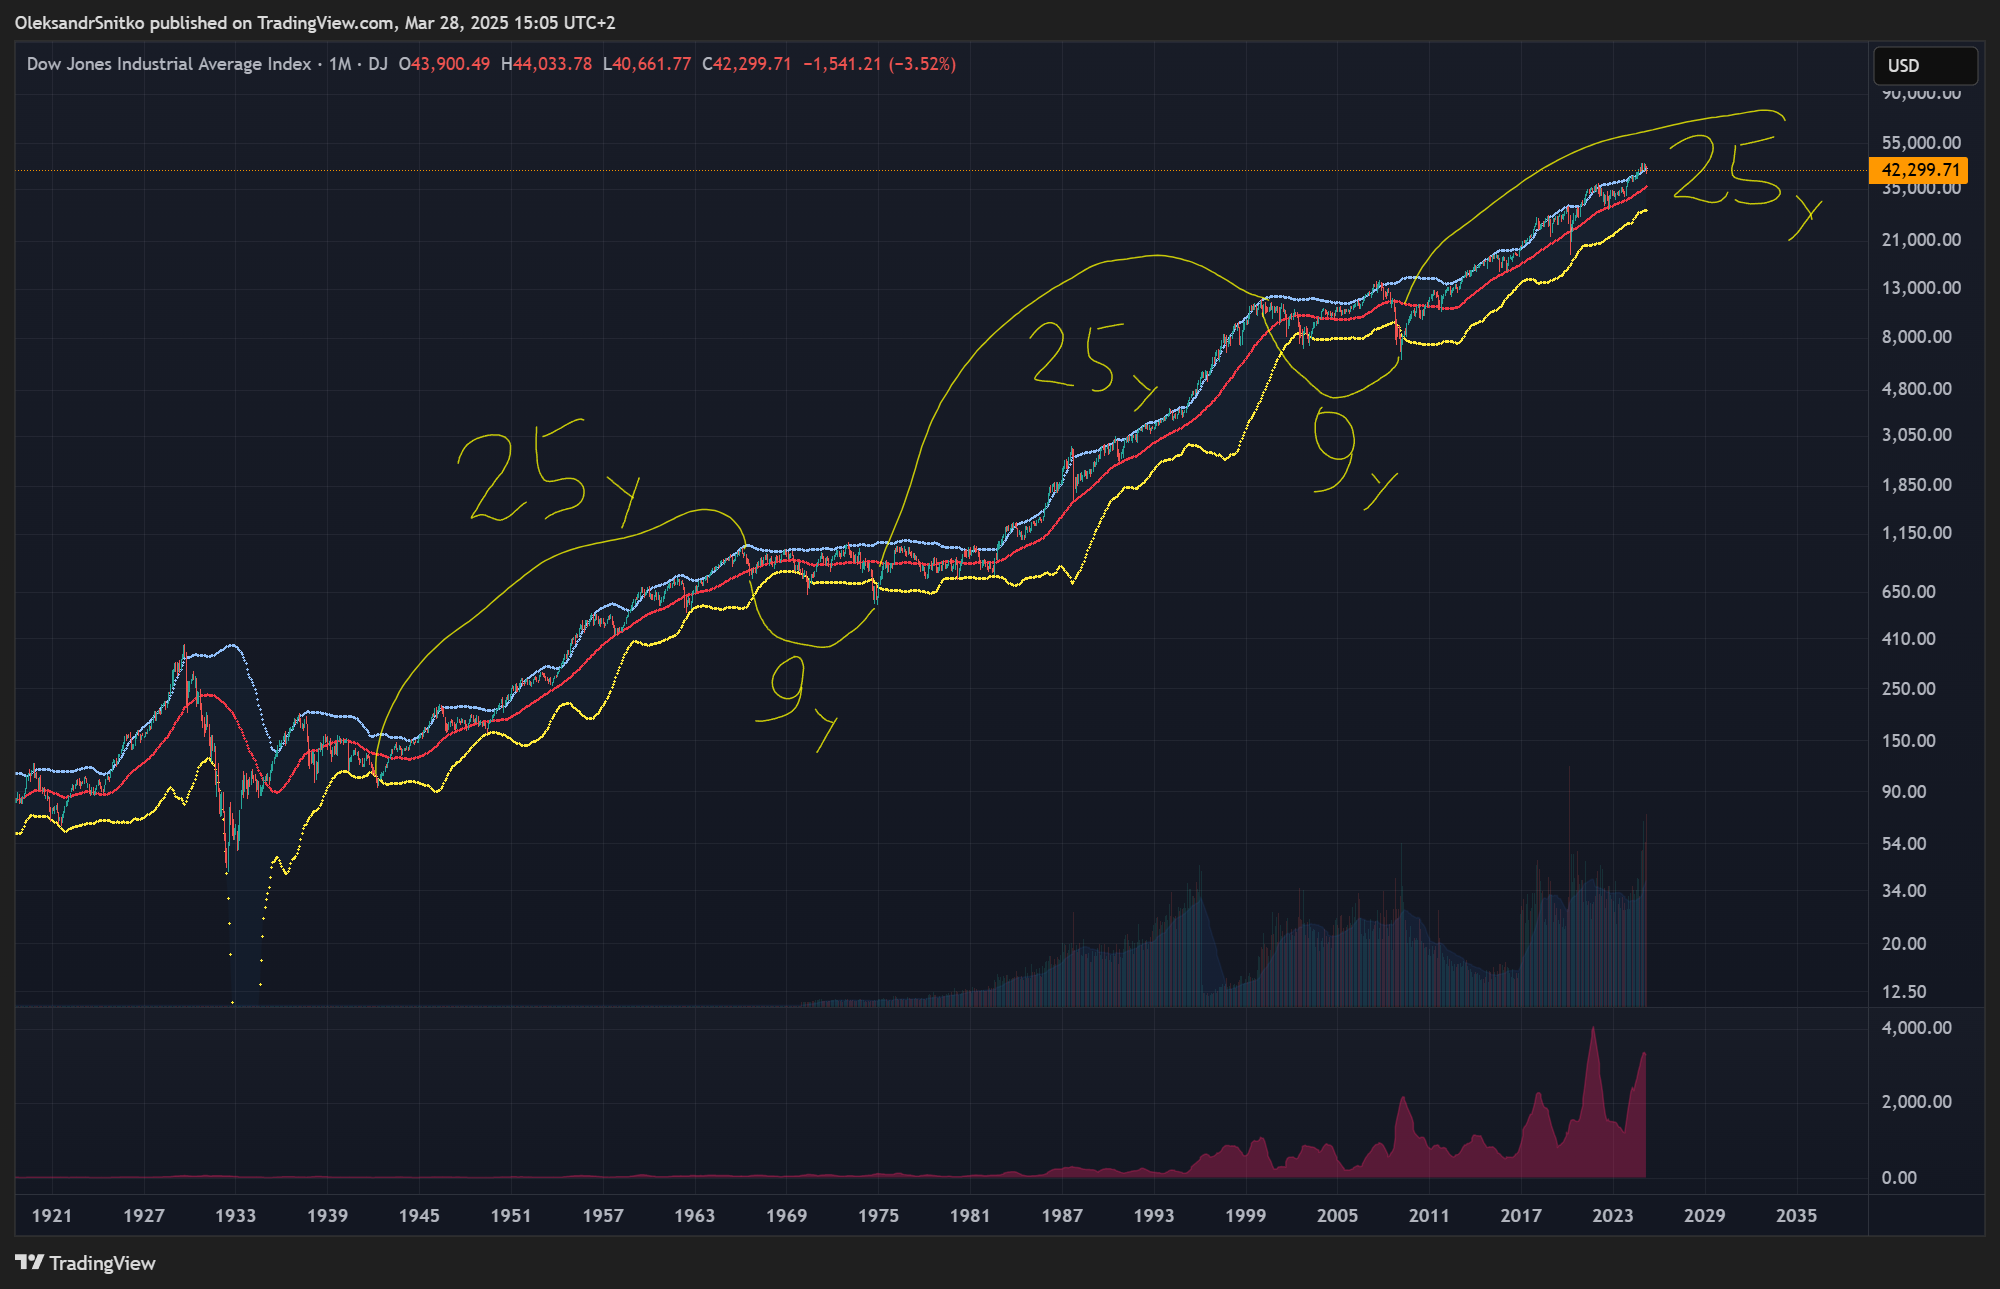The image size is (2000, 1289).
Task: Click the 0.00 label on the indicator scale
Action: 1899,1178
